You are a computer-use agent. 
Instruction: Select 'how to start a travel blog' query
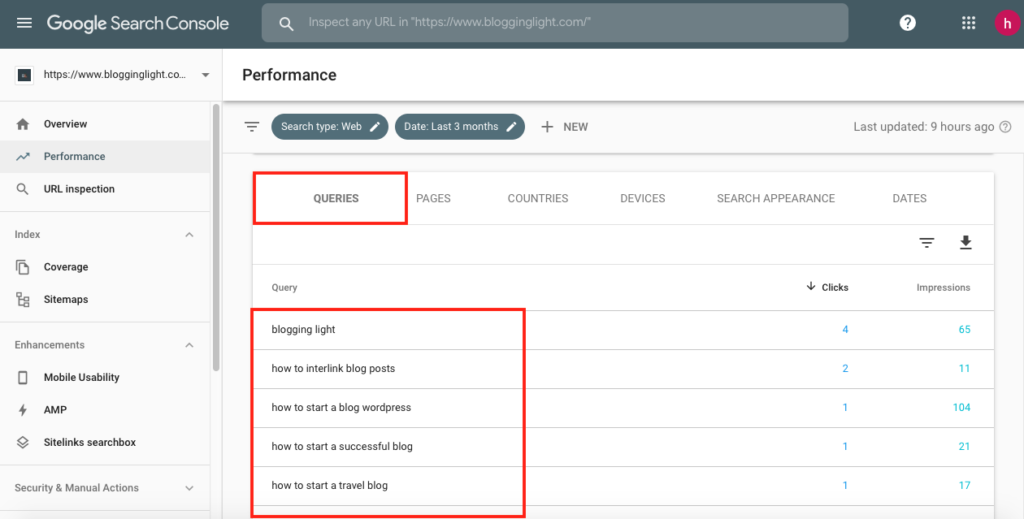pyautogui.click(x=623, y=486)
